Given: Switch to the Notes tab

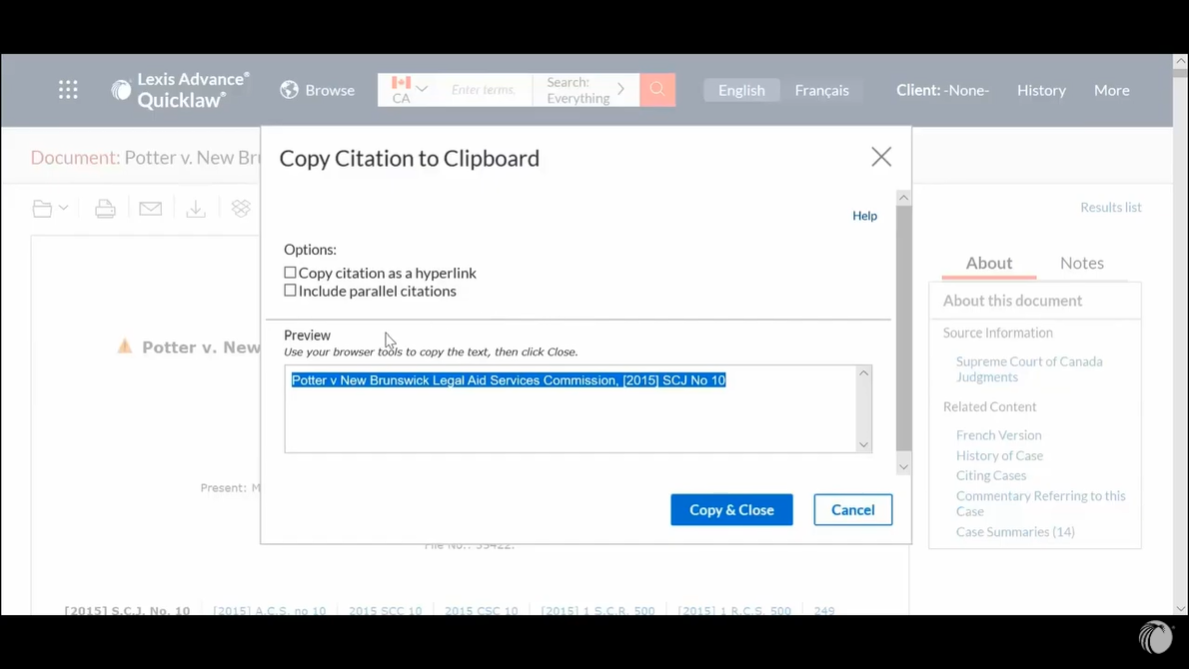Looking at the screenshot, I should 1081,262.
